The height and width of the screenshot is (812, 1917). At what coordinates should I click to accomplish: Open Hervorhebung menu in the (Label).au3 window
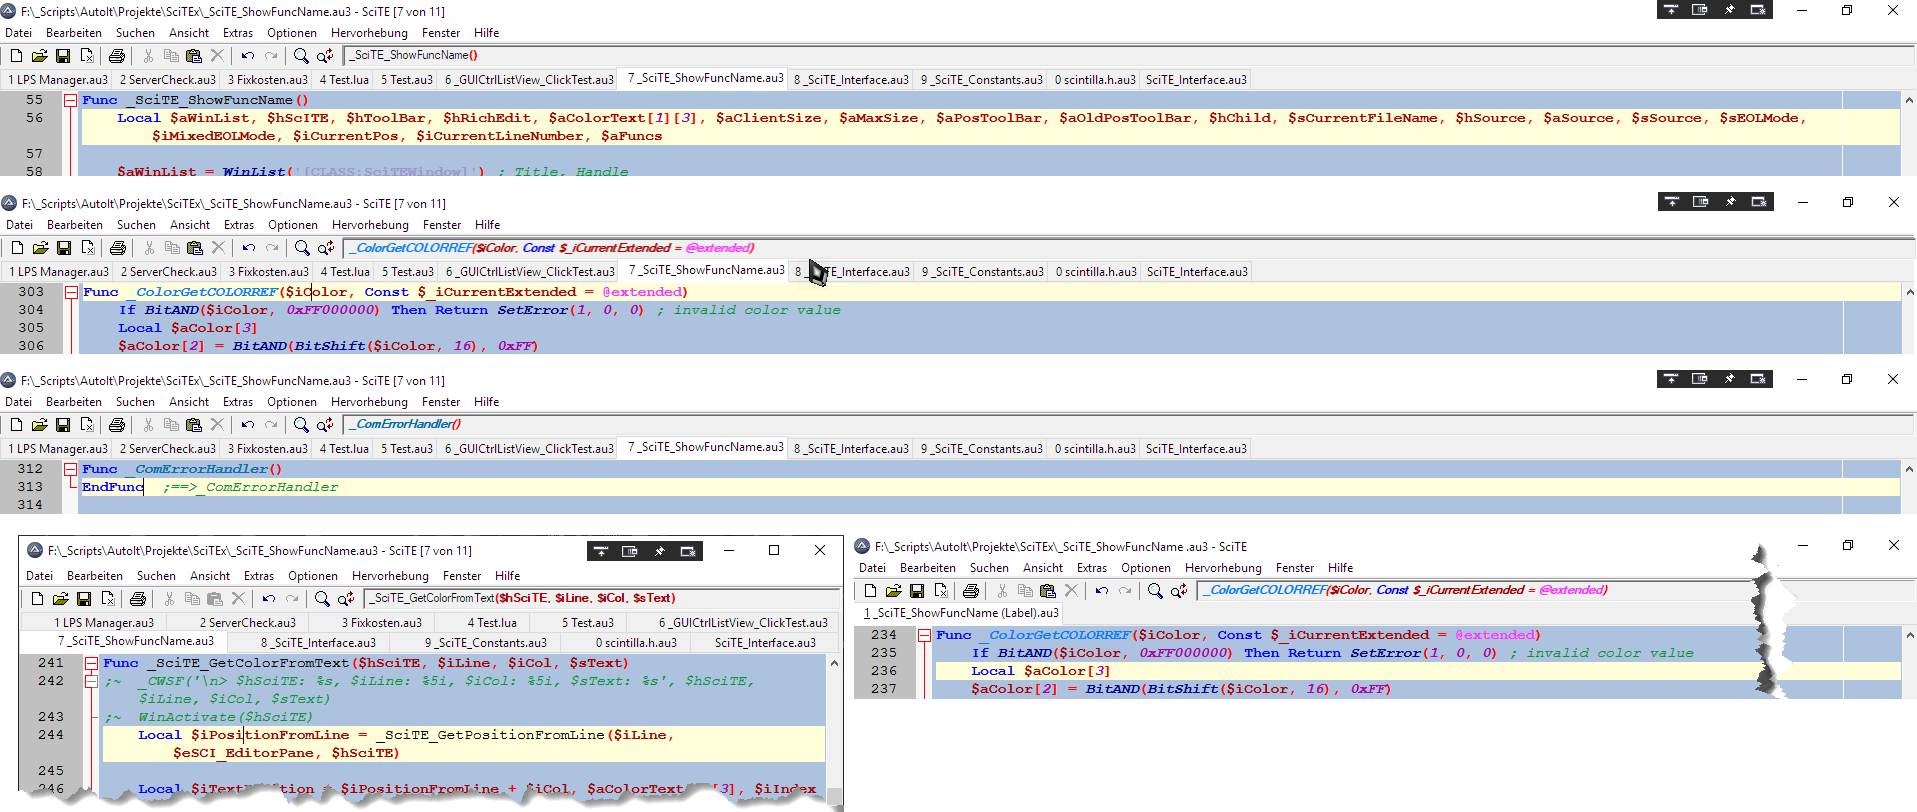click(x=1223, y=568)
